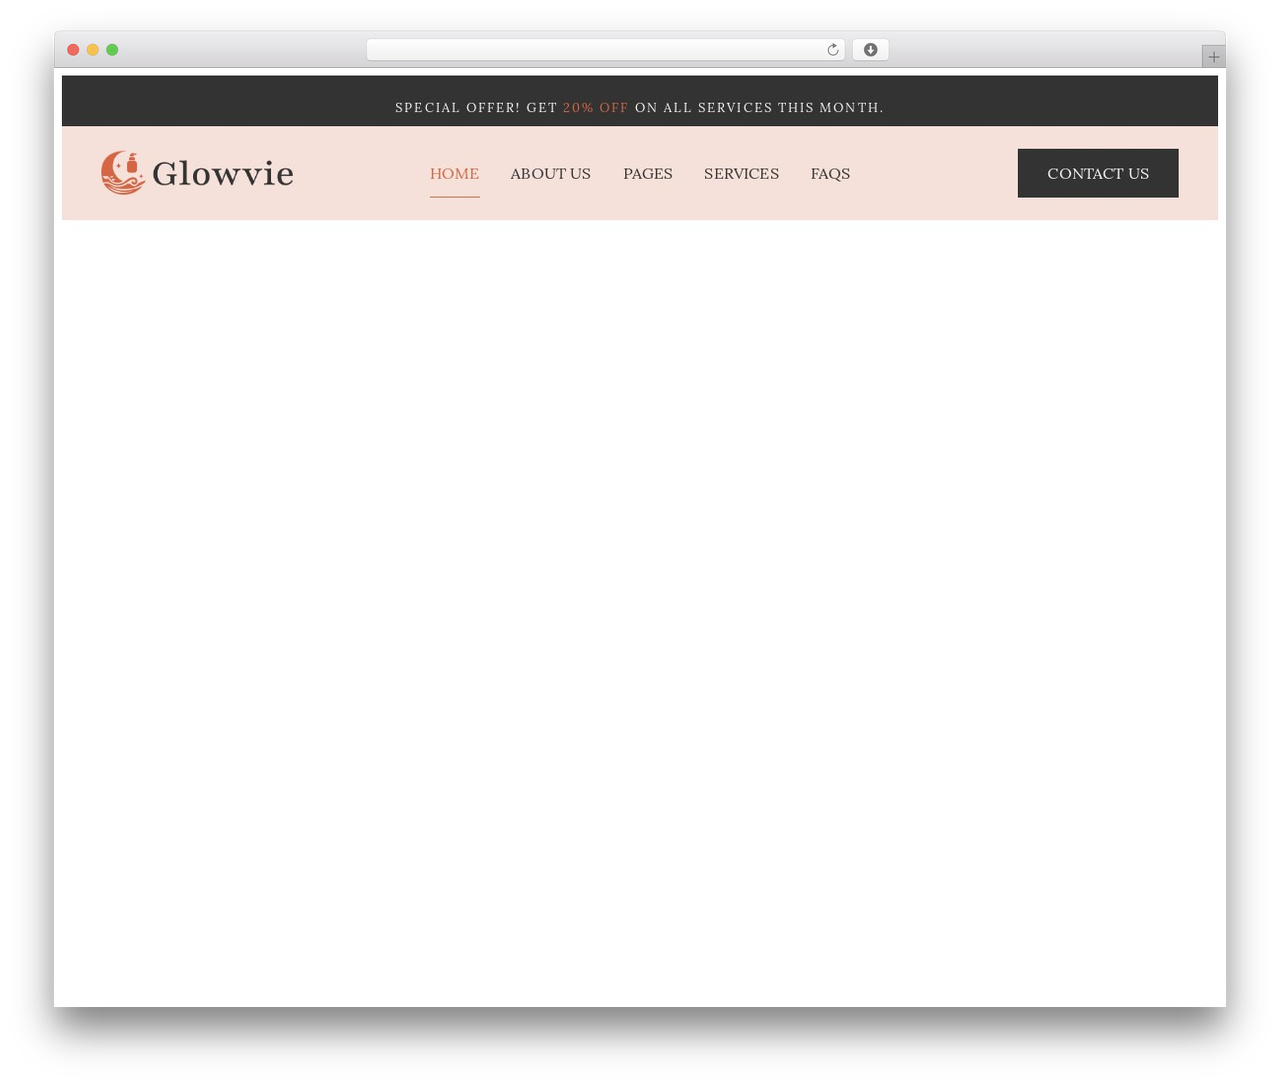Viewport: 1280px width, 1084px height.
Task: Close the browser window with the red button
Action: (x=73, y=50)
